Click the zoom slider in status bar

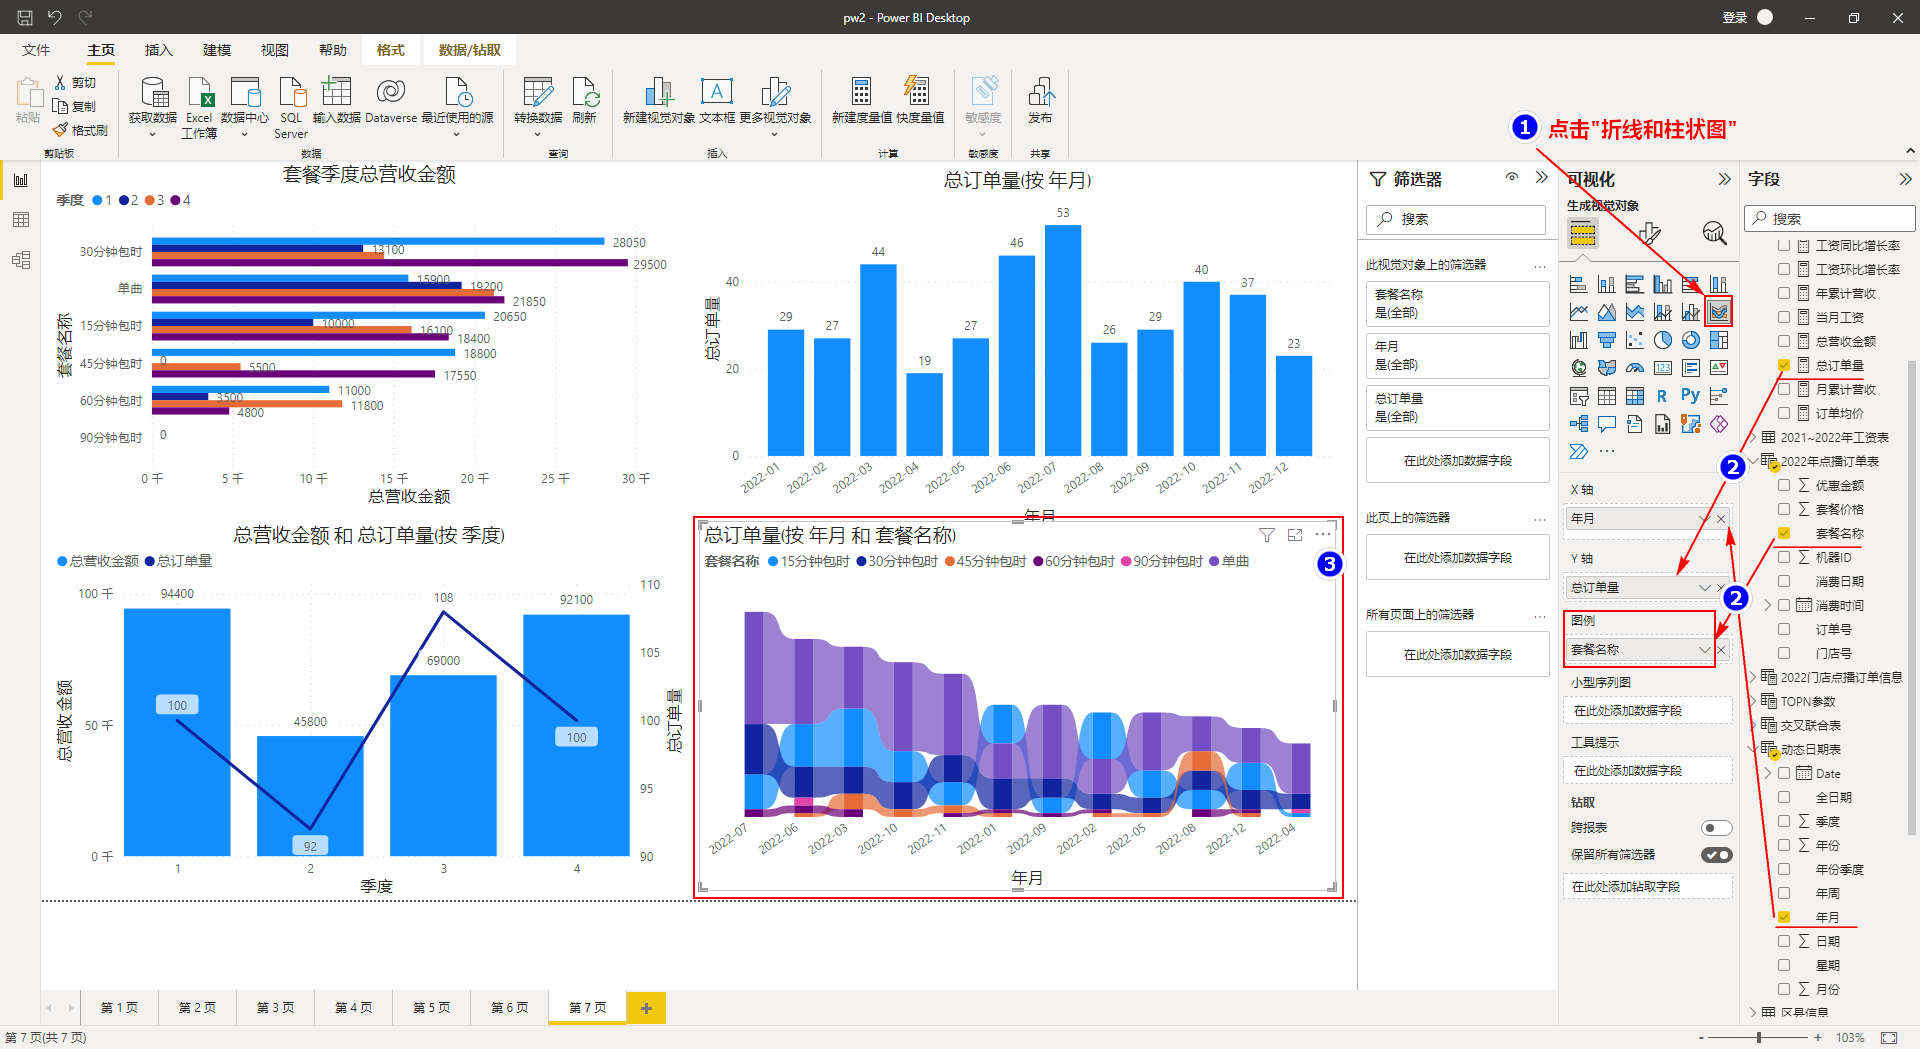pos(1759,1038)
